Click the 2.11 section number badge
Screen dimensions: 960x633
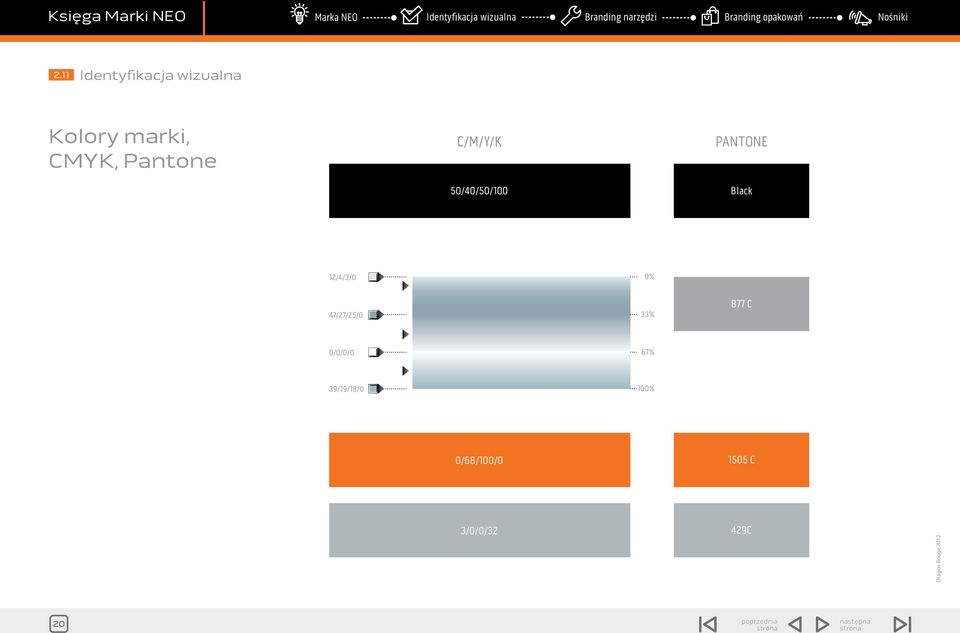coord(61,75)
